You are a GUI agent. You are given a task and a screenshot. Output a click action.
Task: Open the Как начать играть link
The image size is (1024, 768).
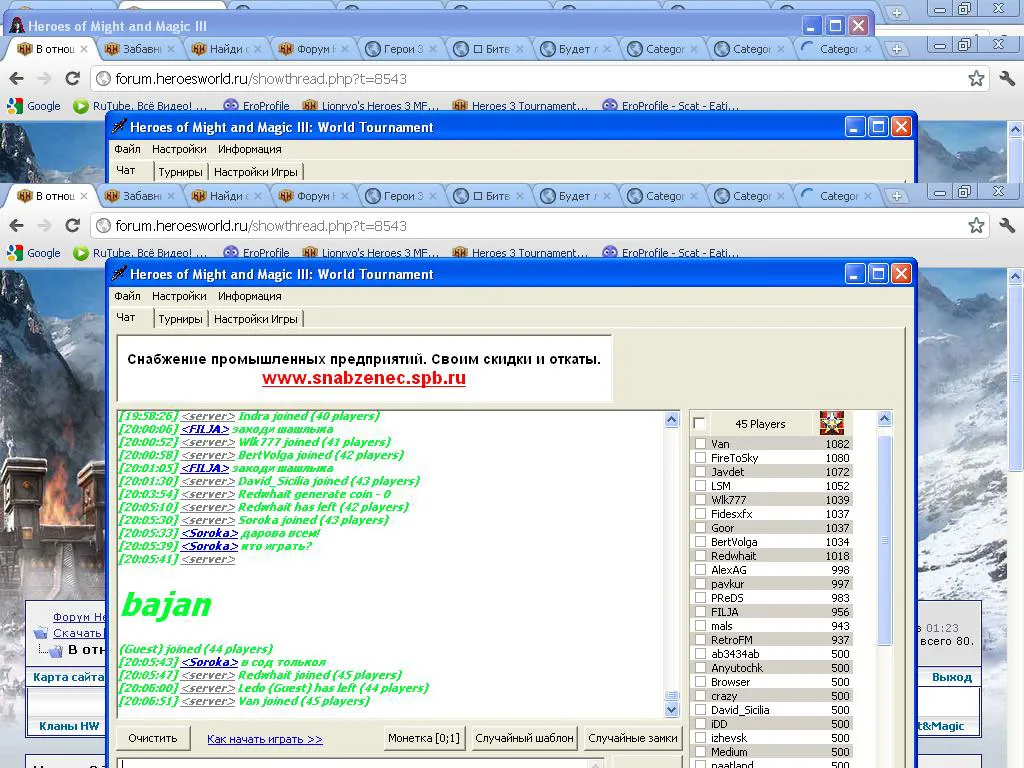264,739
